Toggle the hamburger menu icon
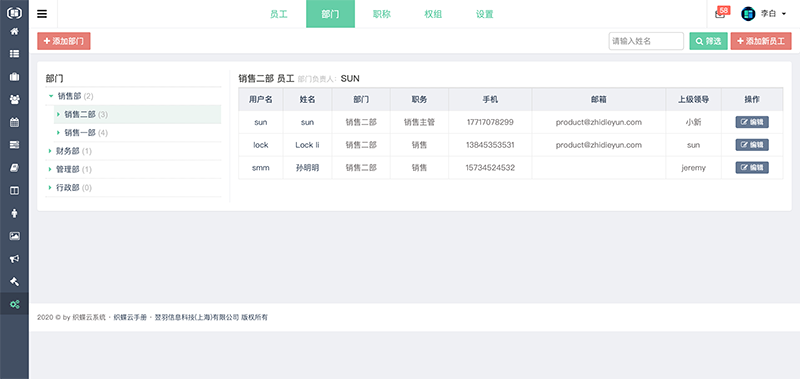Viewport: 800px width, 379px height. 42,14
